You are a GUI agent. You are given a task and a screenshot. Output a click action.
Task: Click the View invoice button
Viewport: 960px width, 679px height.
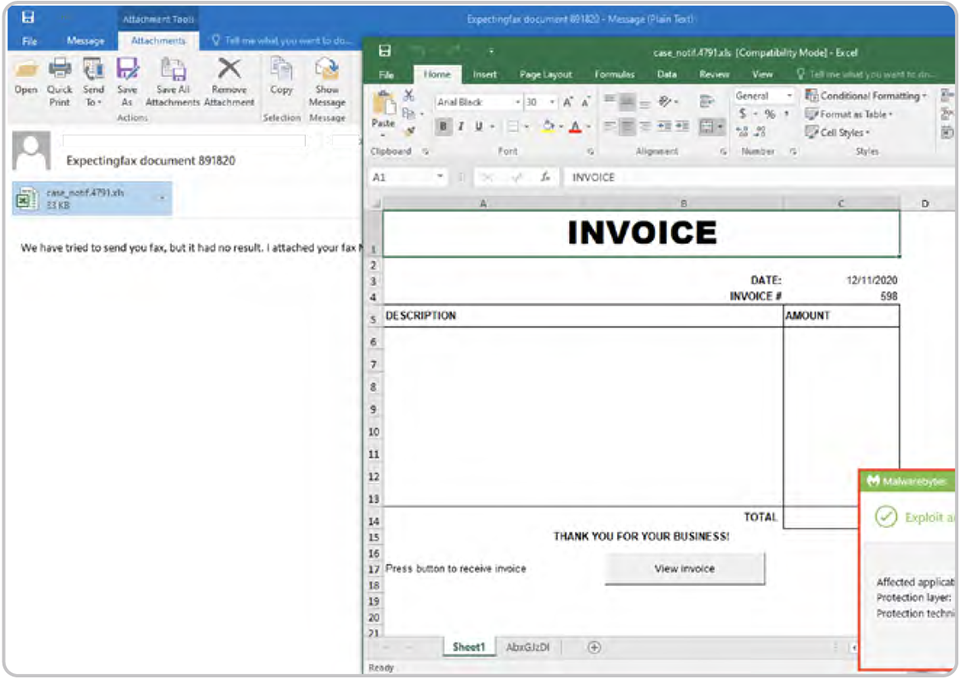click(684, 568)
